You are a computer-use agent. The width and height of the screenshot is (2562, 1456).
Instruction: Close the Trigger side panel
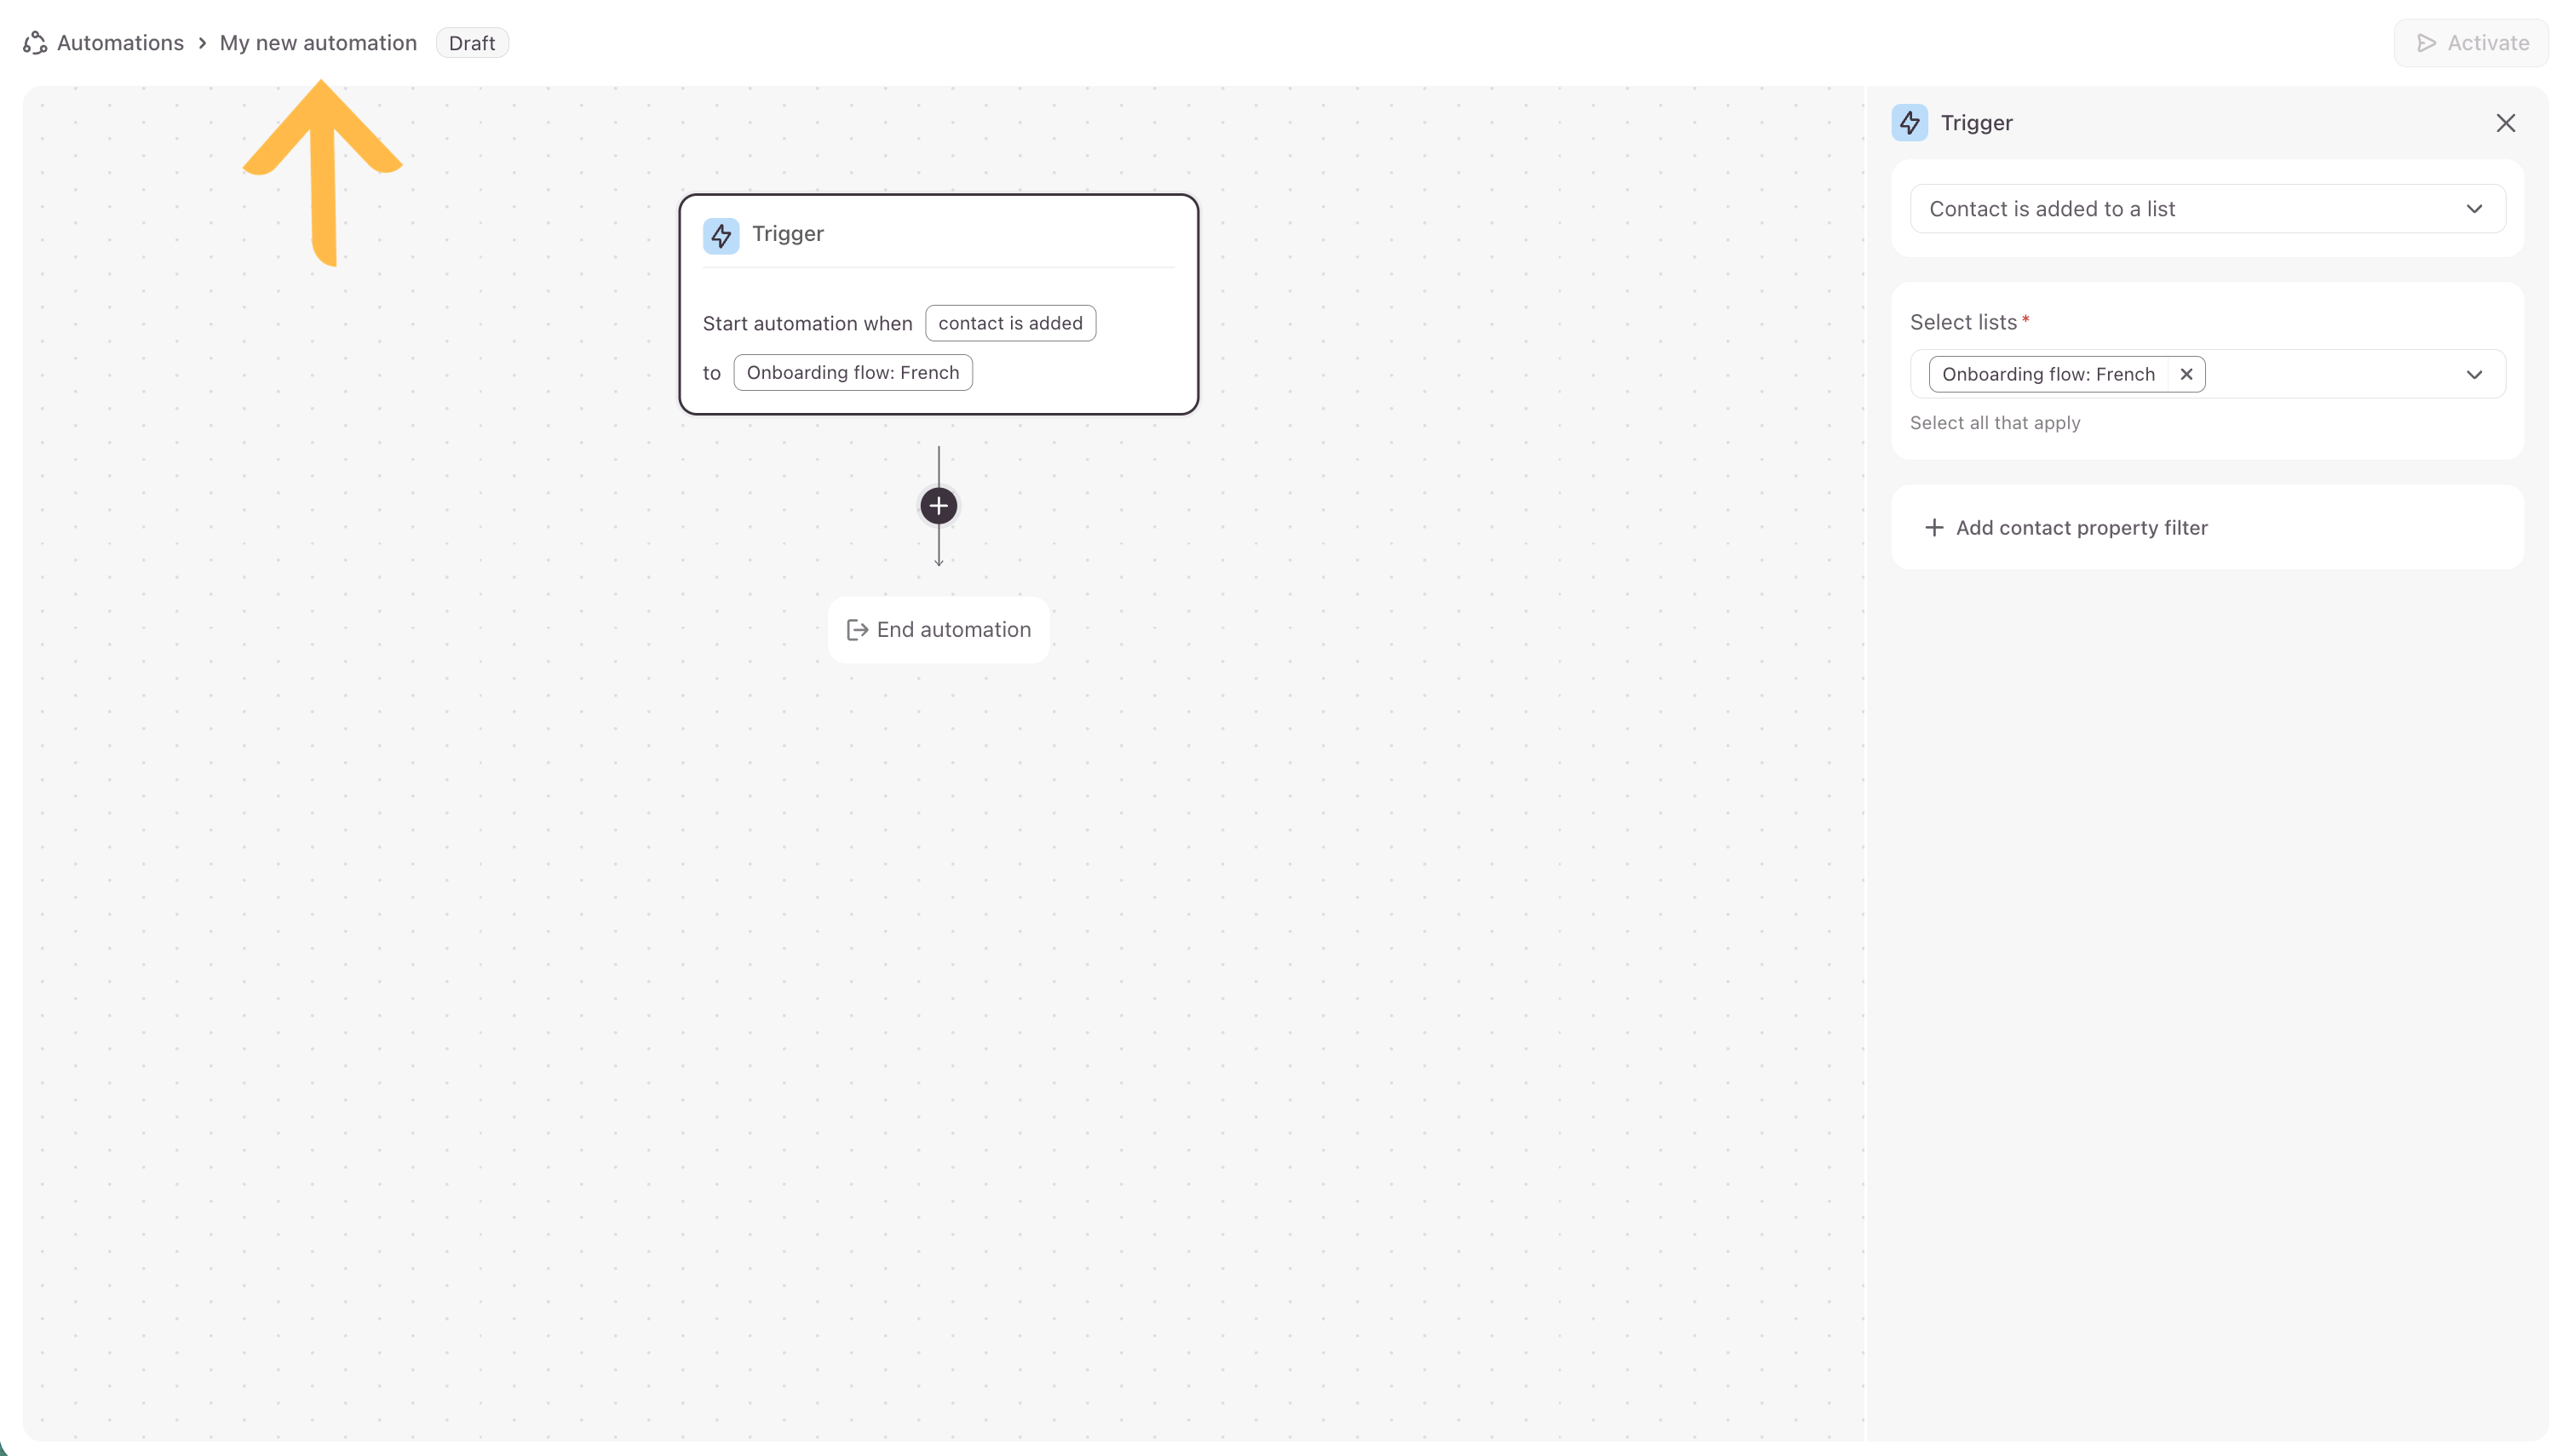2505,123
